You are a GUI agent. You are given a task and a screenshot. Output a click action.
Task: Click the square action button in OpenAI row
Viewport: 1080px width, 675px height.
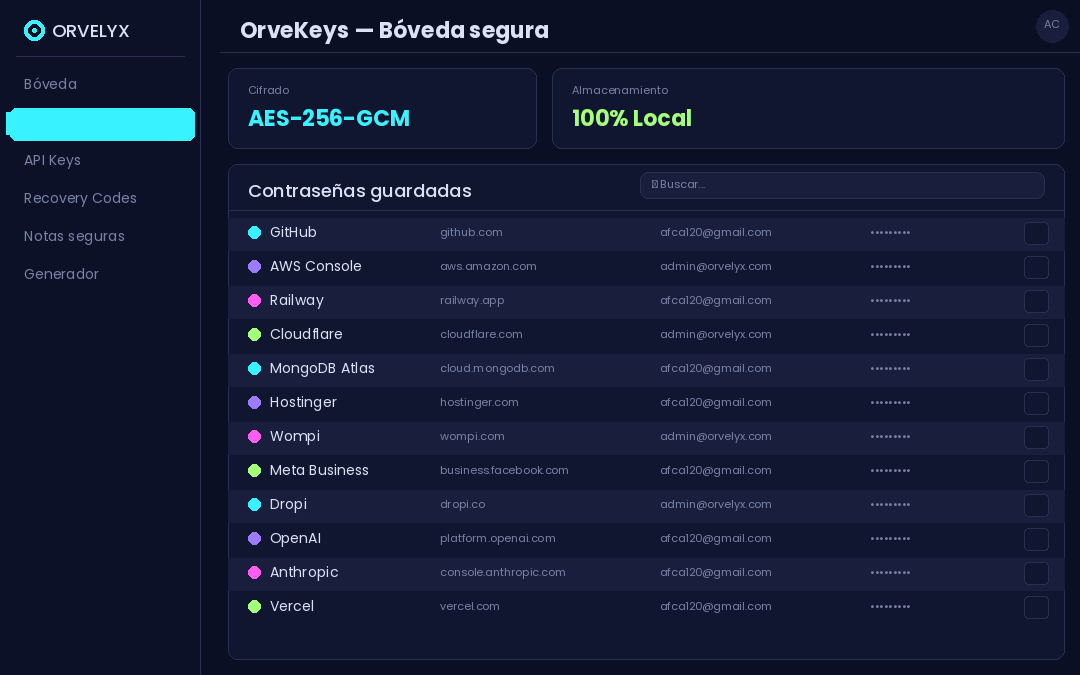[1036, 539]
